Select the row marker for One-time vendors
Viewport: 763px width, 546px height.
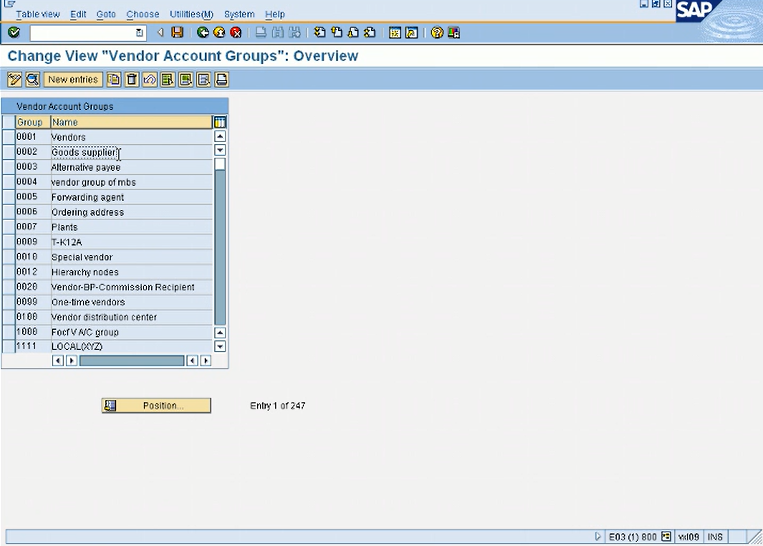pyautogui.click(x=9, y=302)
